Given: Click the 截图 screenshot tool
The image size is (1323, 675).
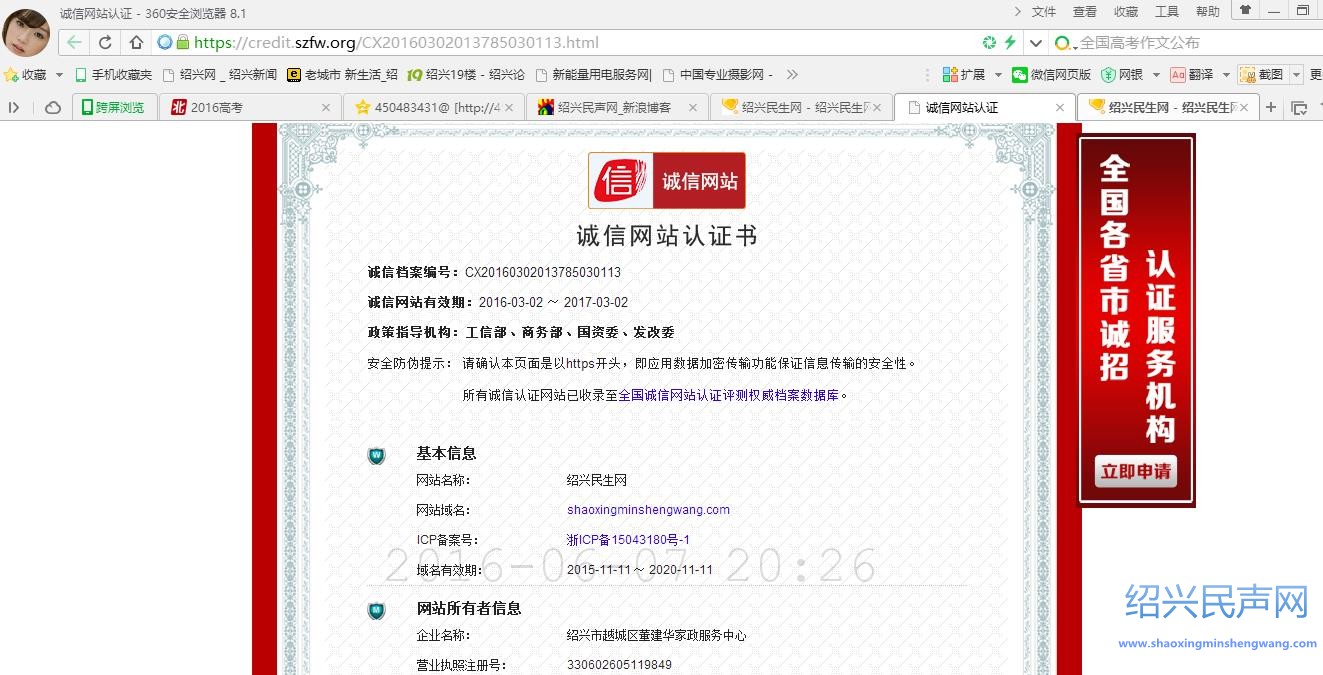Looking at the screenshot, I should pos(1262,75).
